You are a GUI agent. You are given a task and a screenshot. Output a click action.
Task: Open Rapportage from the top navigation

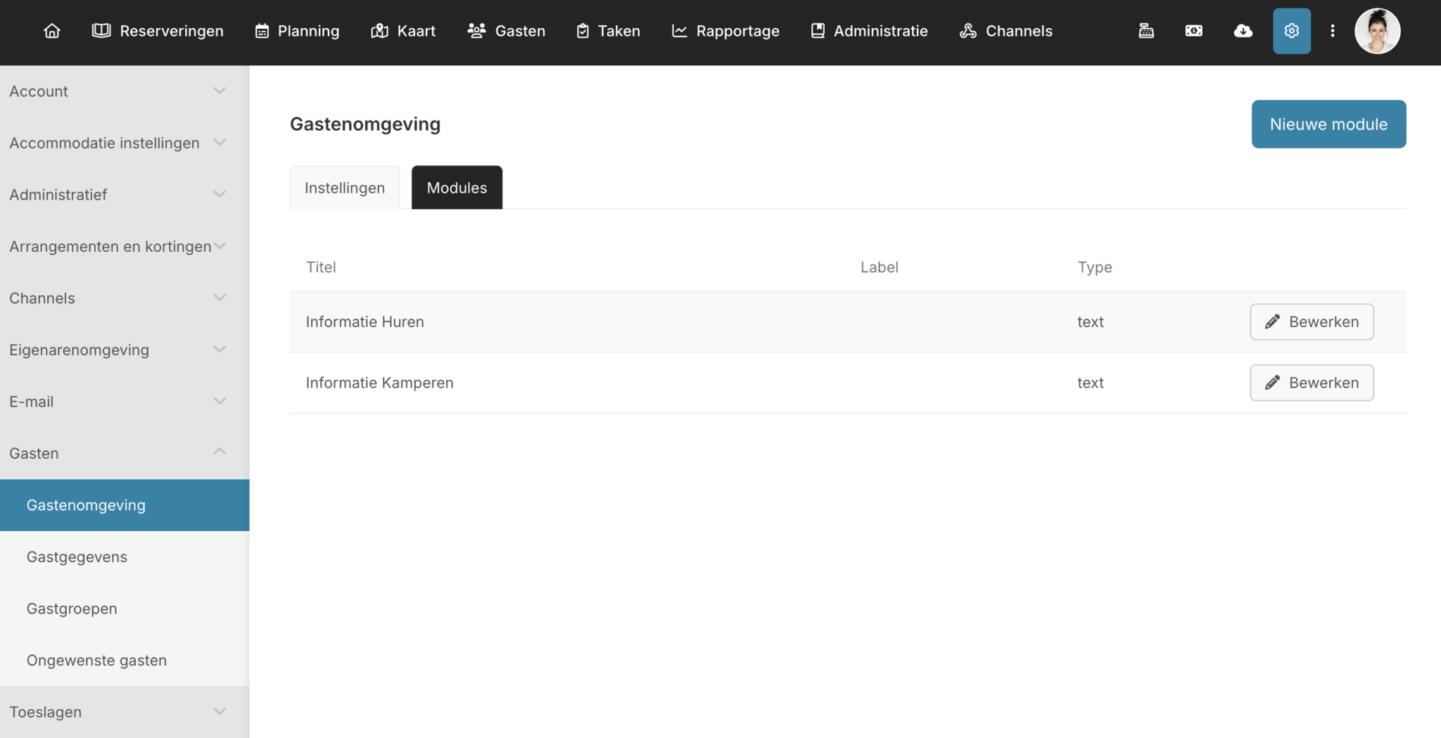pyautogui.click(x=725, y=31)
